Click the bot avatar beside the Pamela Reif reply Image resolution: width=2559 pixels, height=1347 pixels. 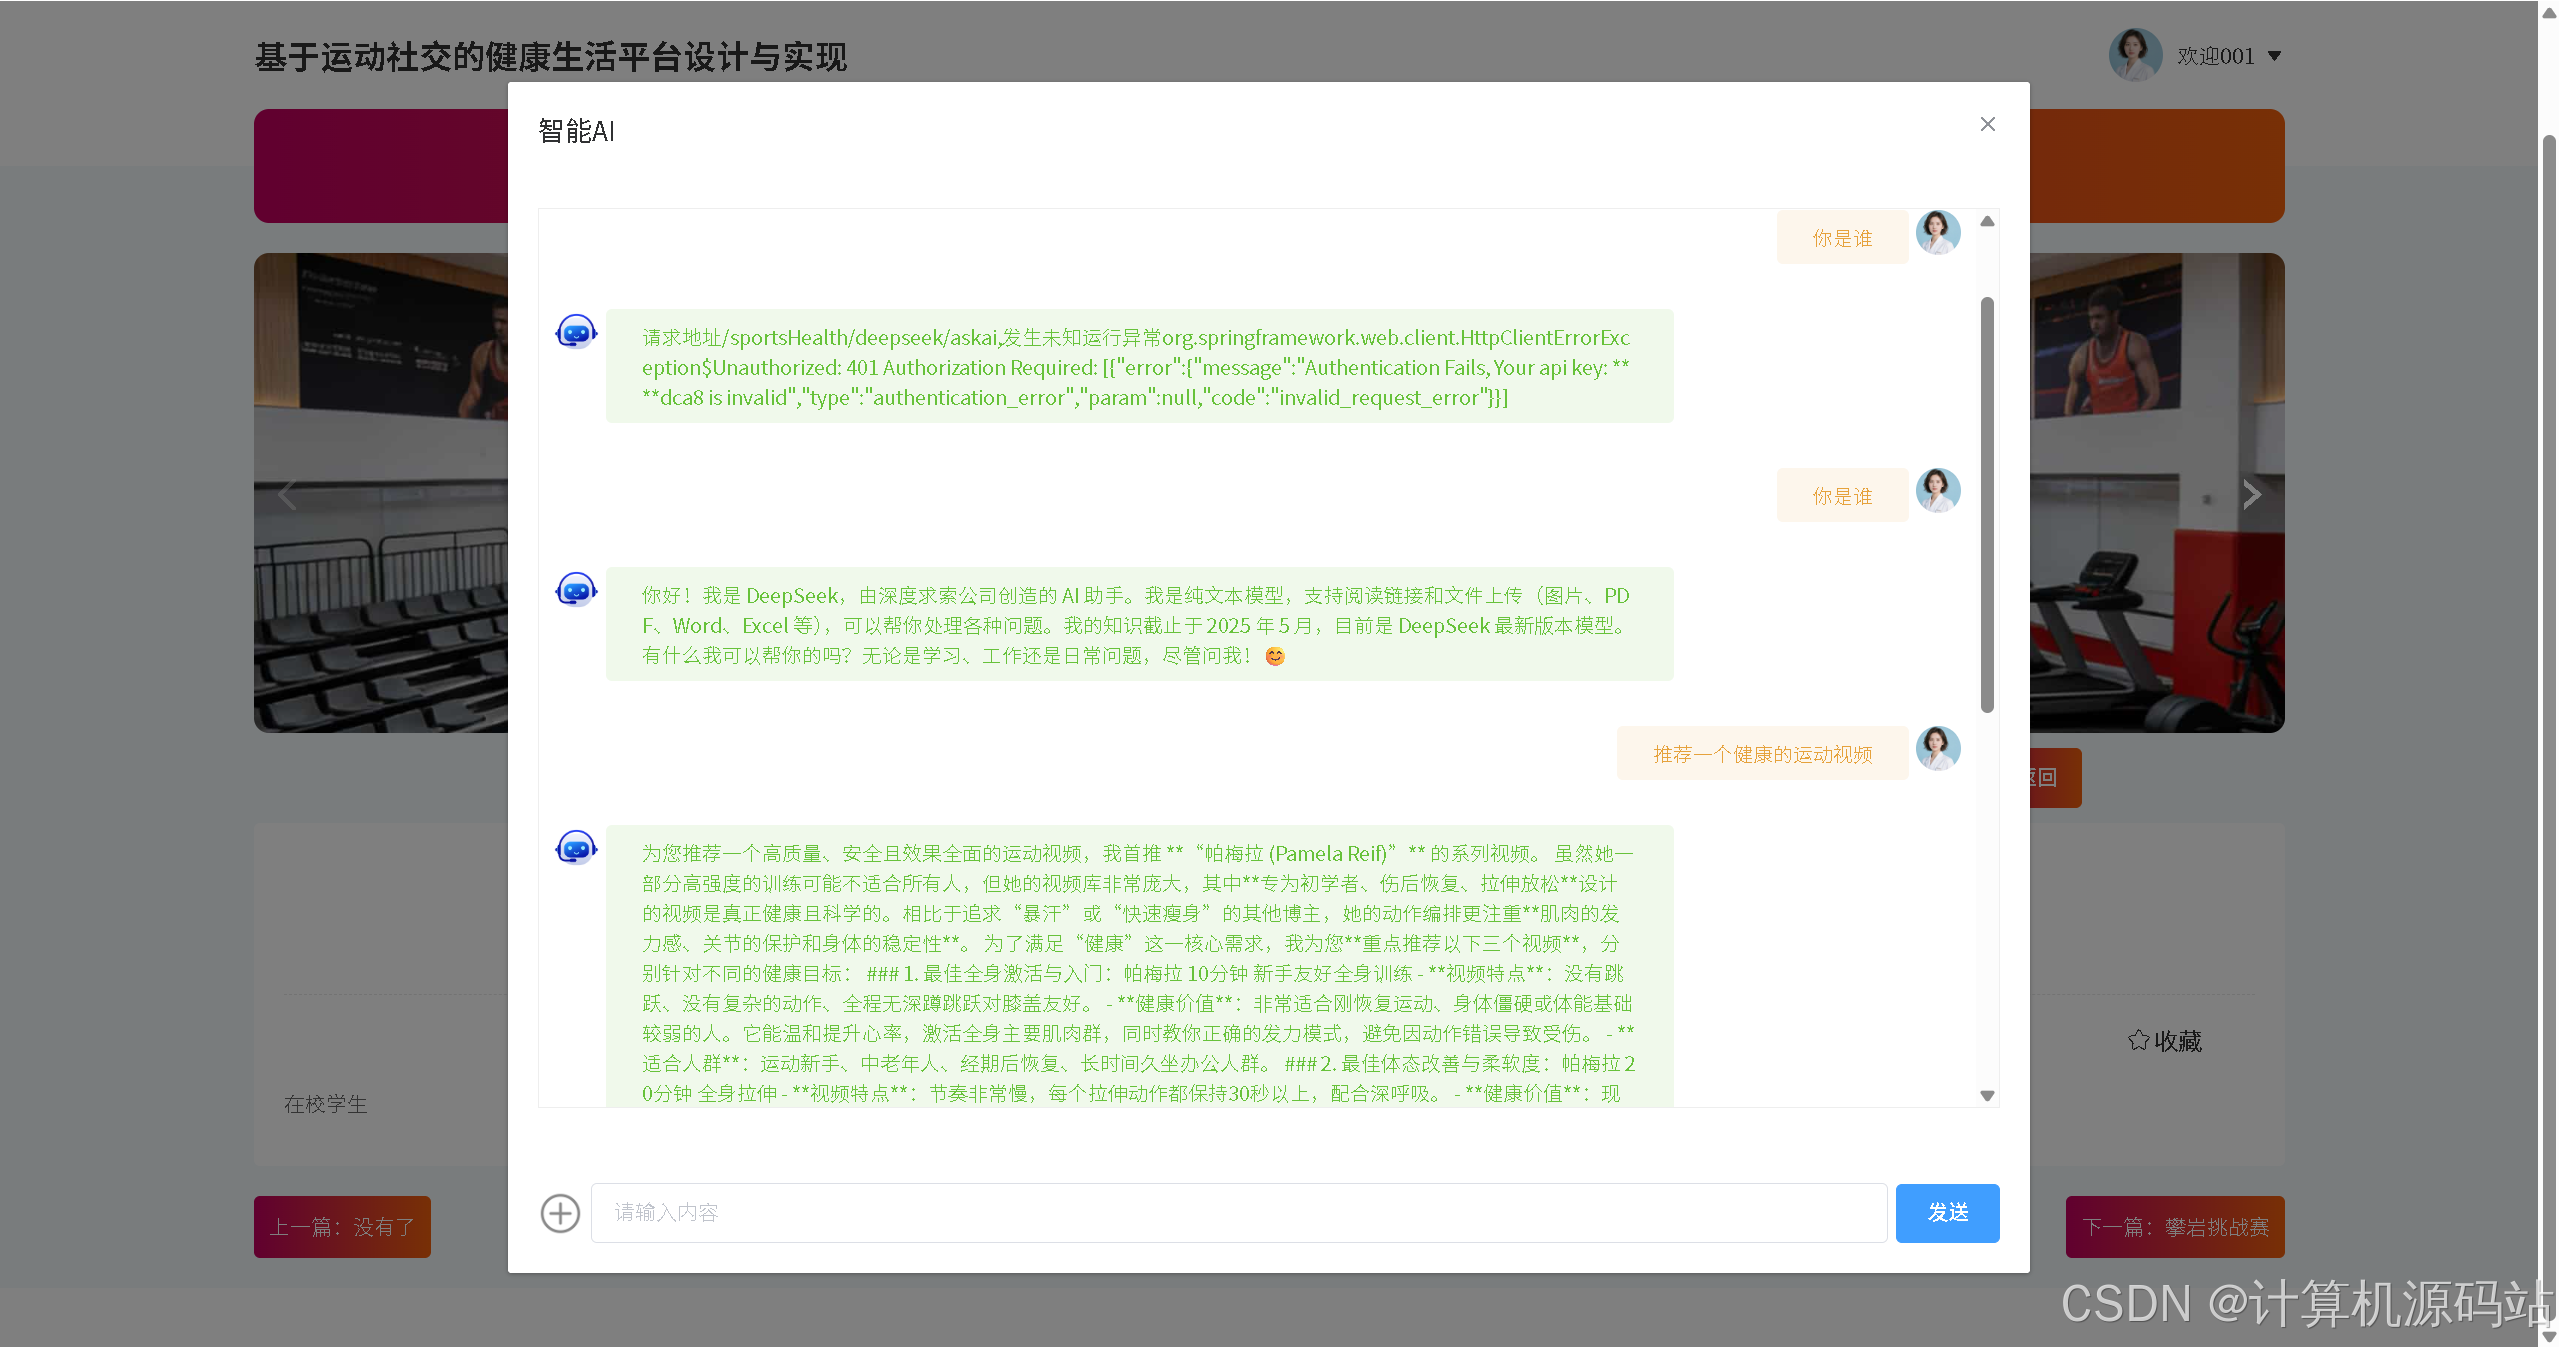tap(576, 847)
